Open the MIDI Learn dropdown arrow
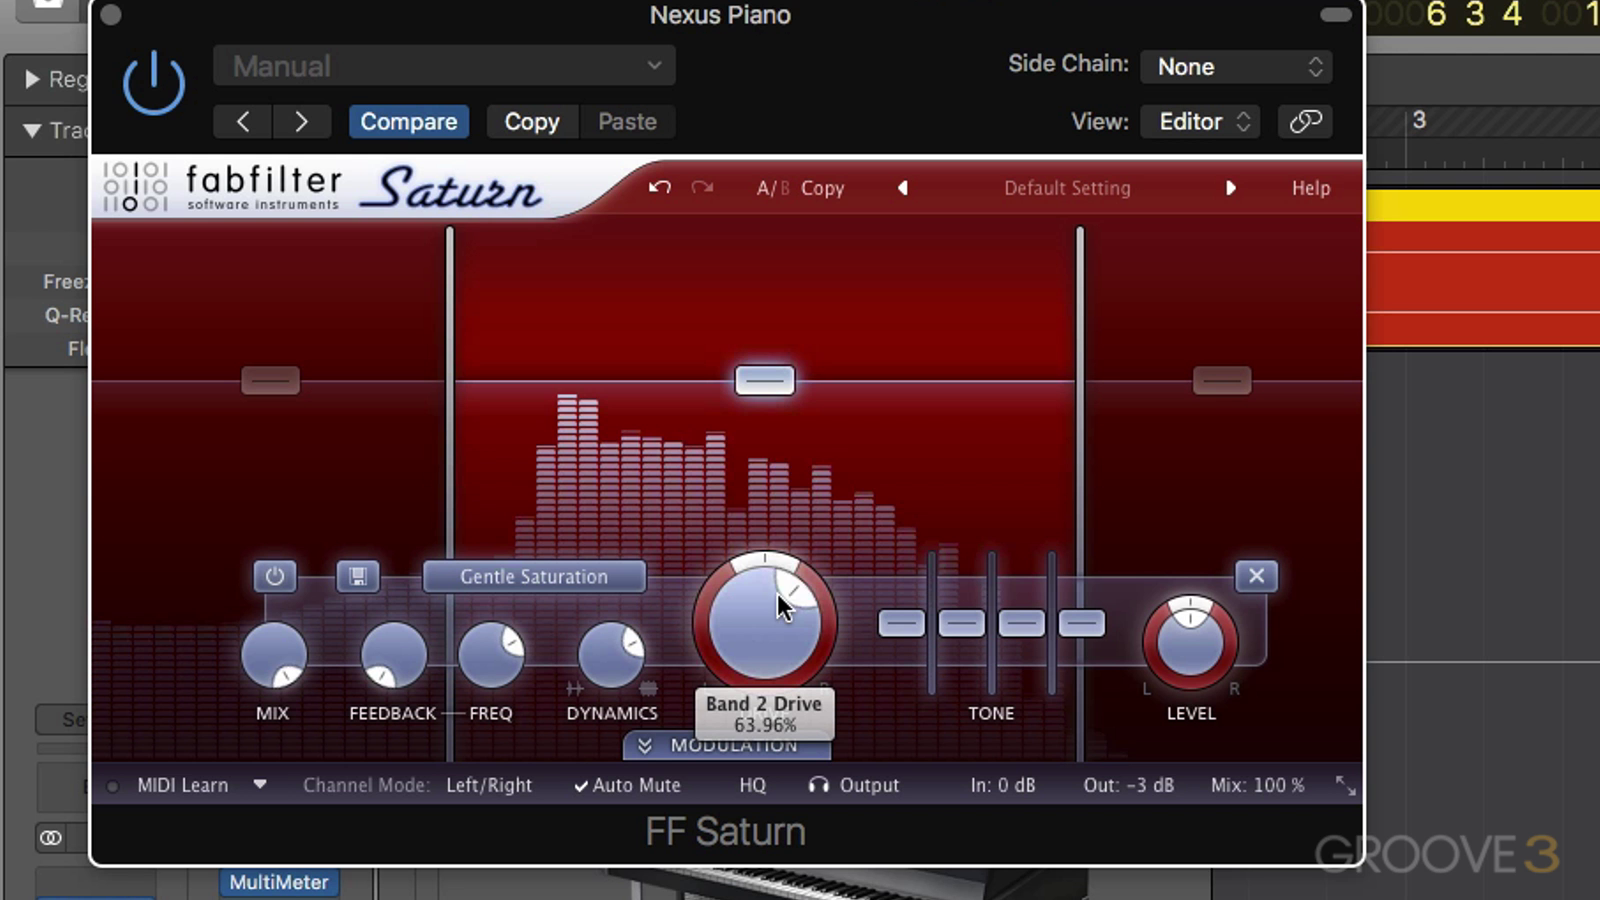Screen dimensions: 1600x900 point(260,785)
